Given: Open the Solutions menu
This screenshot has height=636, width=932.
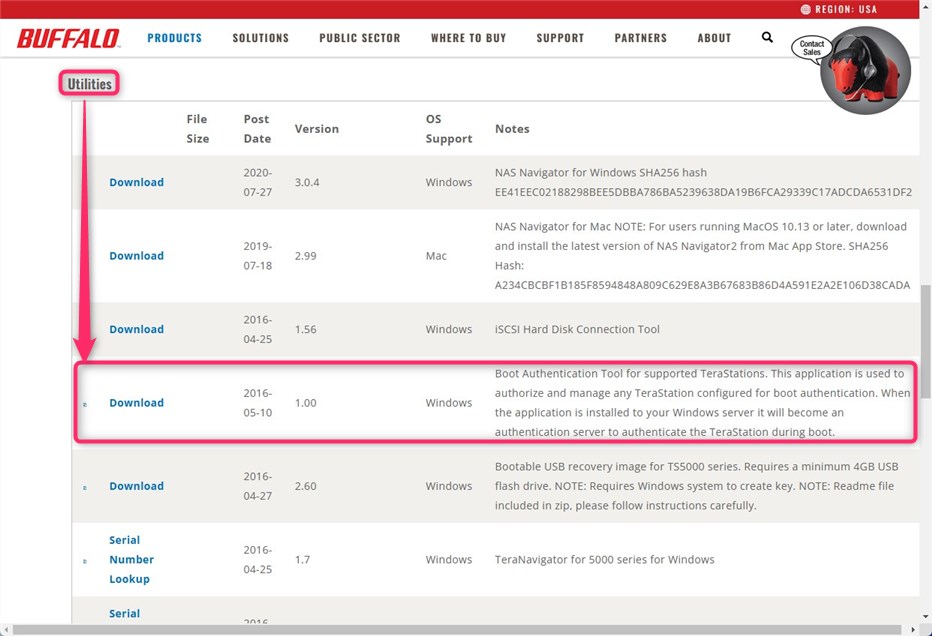Looking at the screenshot, I should click(x=260, y=38).
